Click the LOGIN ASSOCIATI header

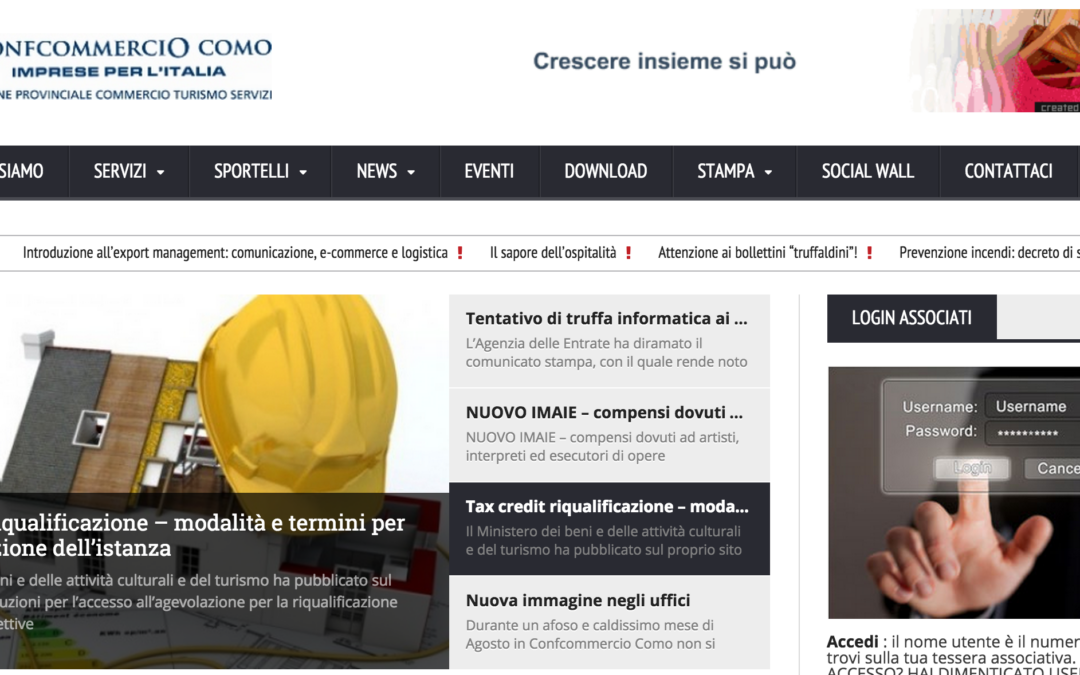point(912,317)
